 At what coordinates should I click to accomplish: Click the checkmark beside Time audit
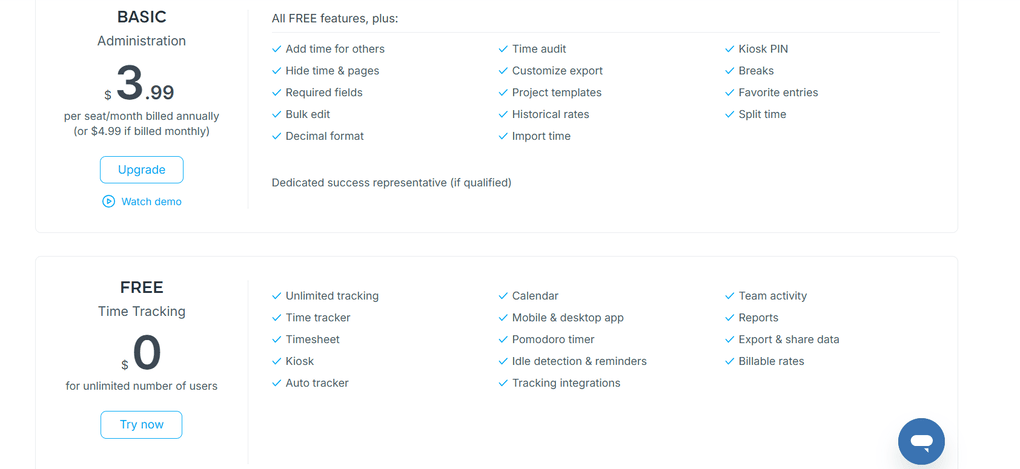503,49
